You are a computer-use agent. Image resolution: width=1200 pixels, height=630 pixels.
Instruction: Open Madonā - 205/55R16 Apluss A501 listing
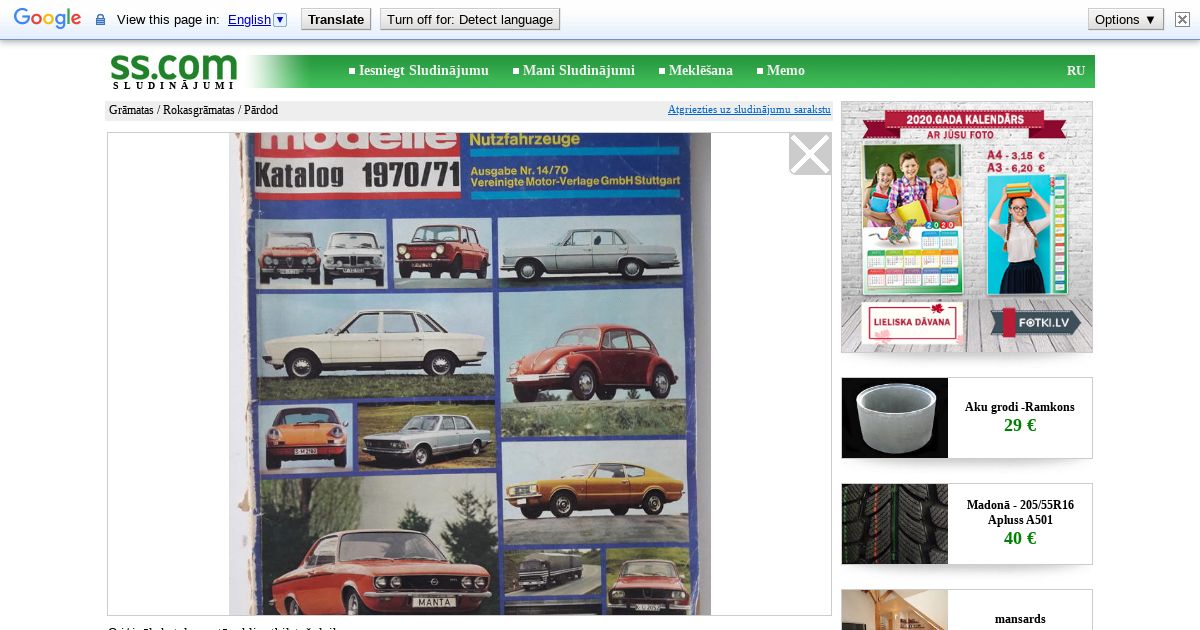point(1020,513)
